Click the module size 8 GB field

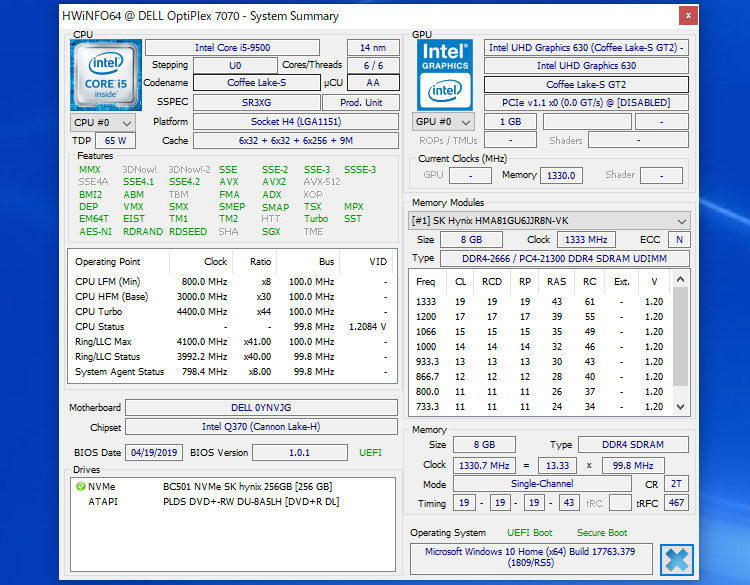click(x=472, y=240)
